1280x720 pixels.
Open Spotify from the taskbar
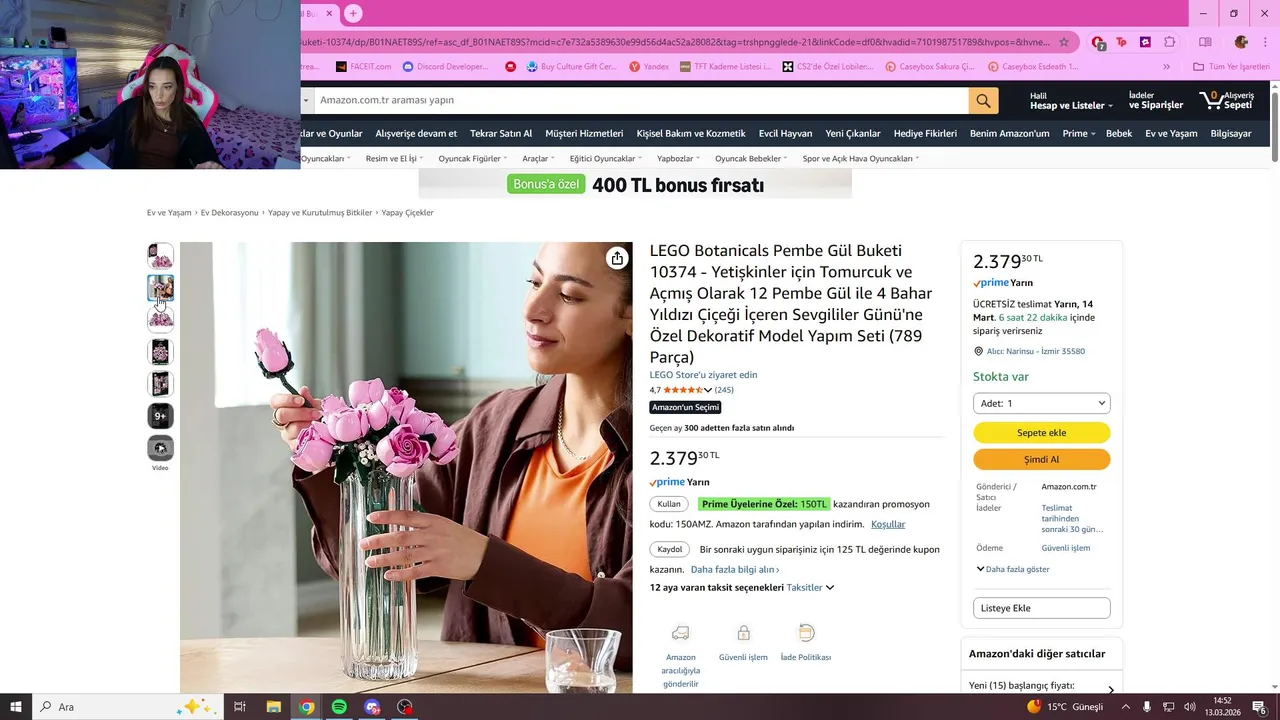[x=339, y=707]
